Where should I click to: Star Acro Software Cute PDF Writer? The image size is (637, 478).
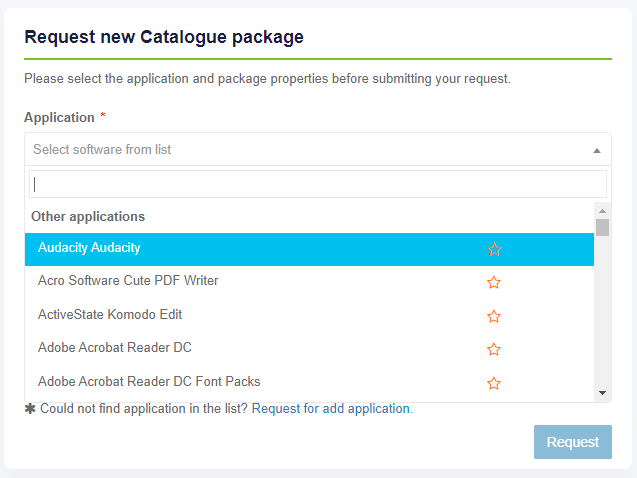(494, 282)
